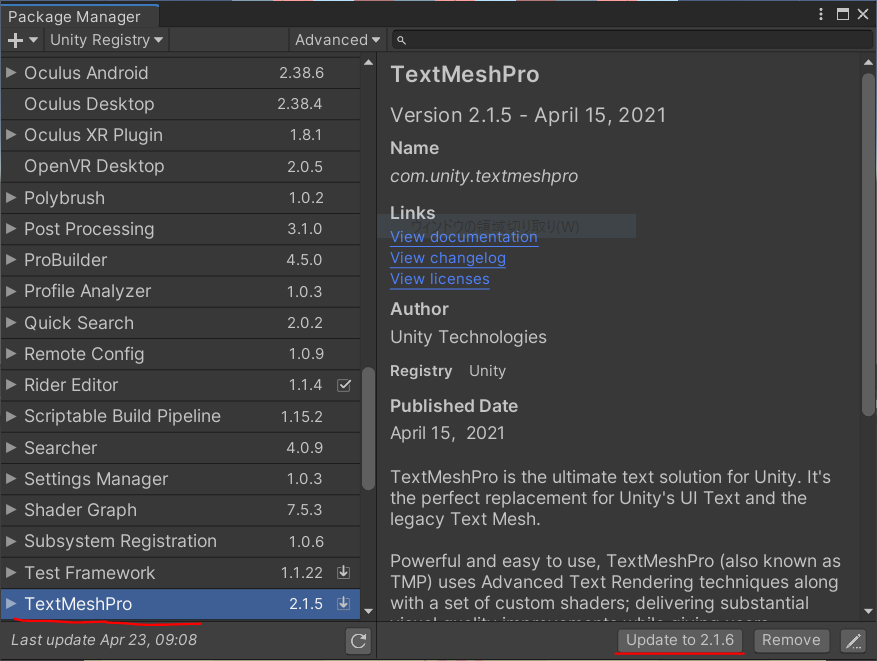The width and height of the screenshot is (877, 661).
Task: Click the Polybrush version 1.0.2 value
Action: click(x=306, y=197)
